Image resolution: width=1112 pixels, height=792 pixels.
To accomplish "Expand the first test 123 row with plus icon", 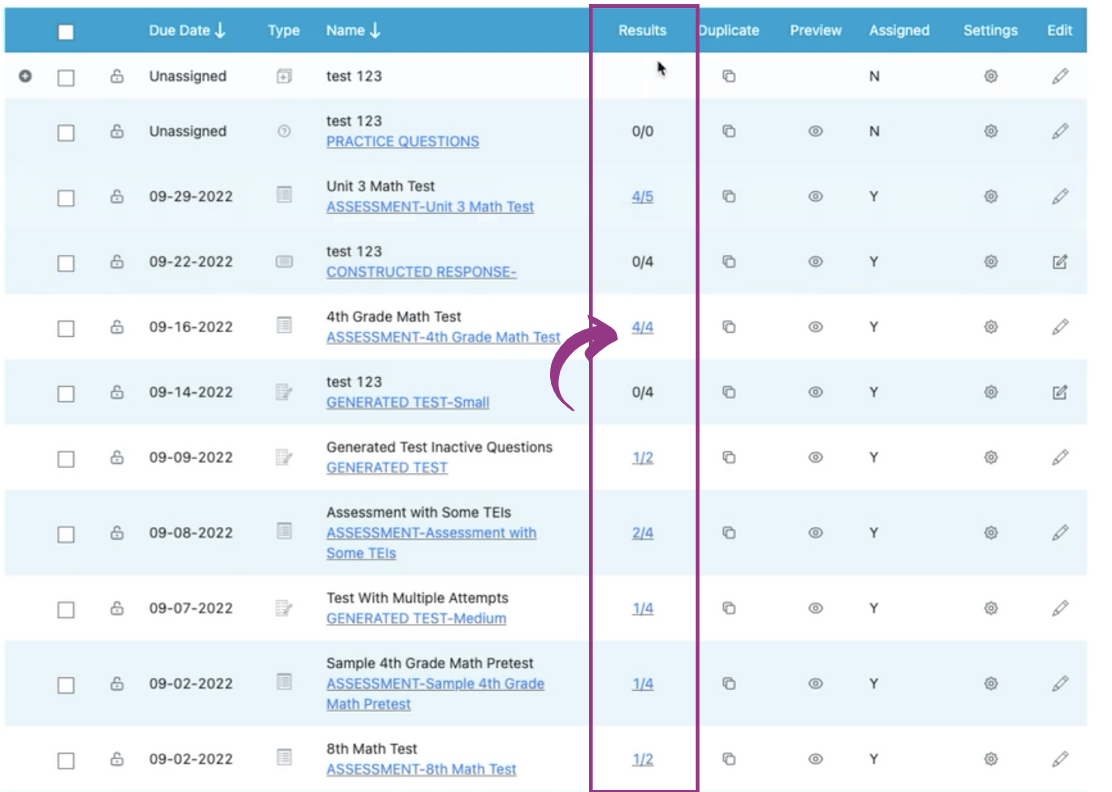I will click(x=26, y=76).
